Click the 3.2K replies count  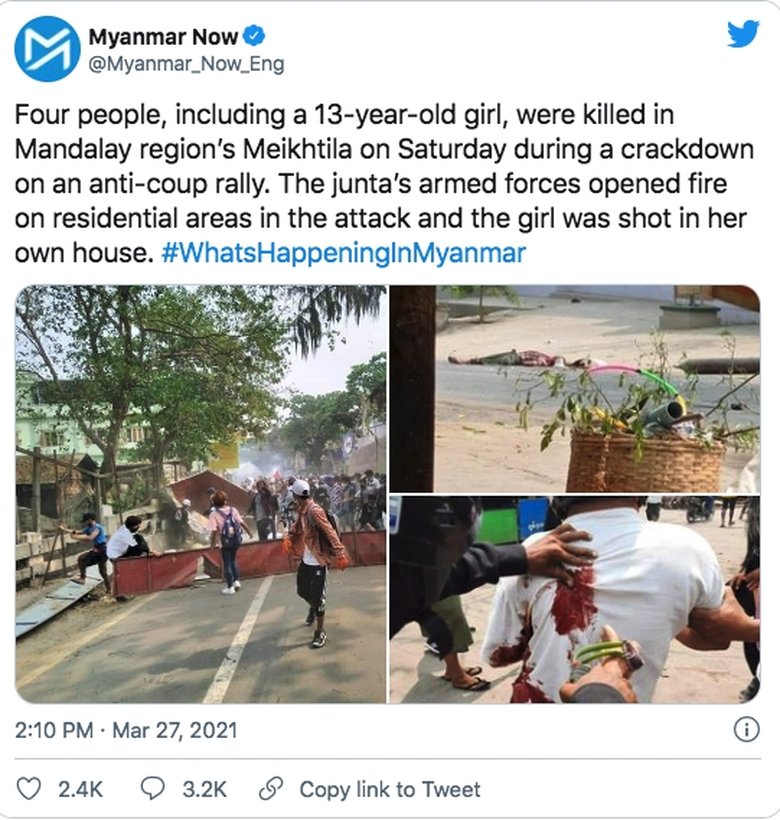point(204,789)
